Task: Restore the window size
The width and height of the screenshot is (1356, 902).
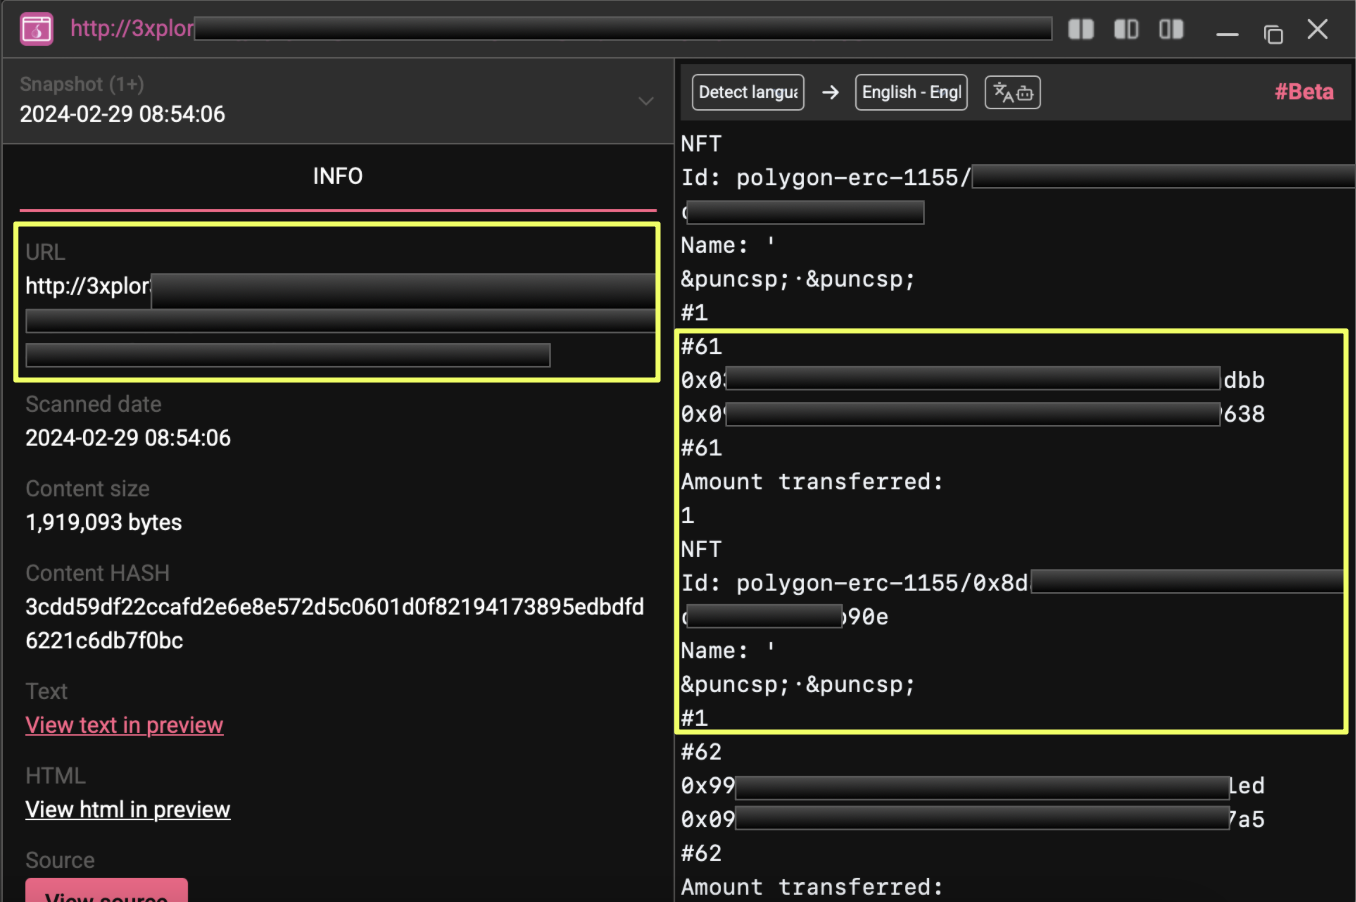Action: (x=1273, y=33)
